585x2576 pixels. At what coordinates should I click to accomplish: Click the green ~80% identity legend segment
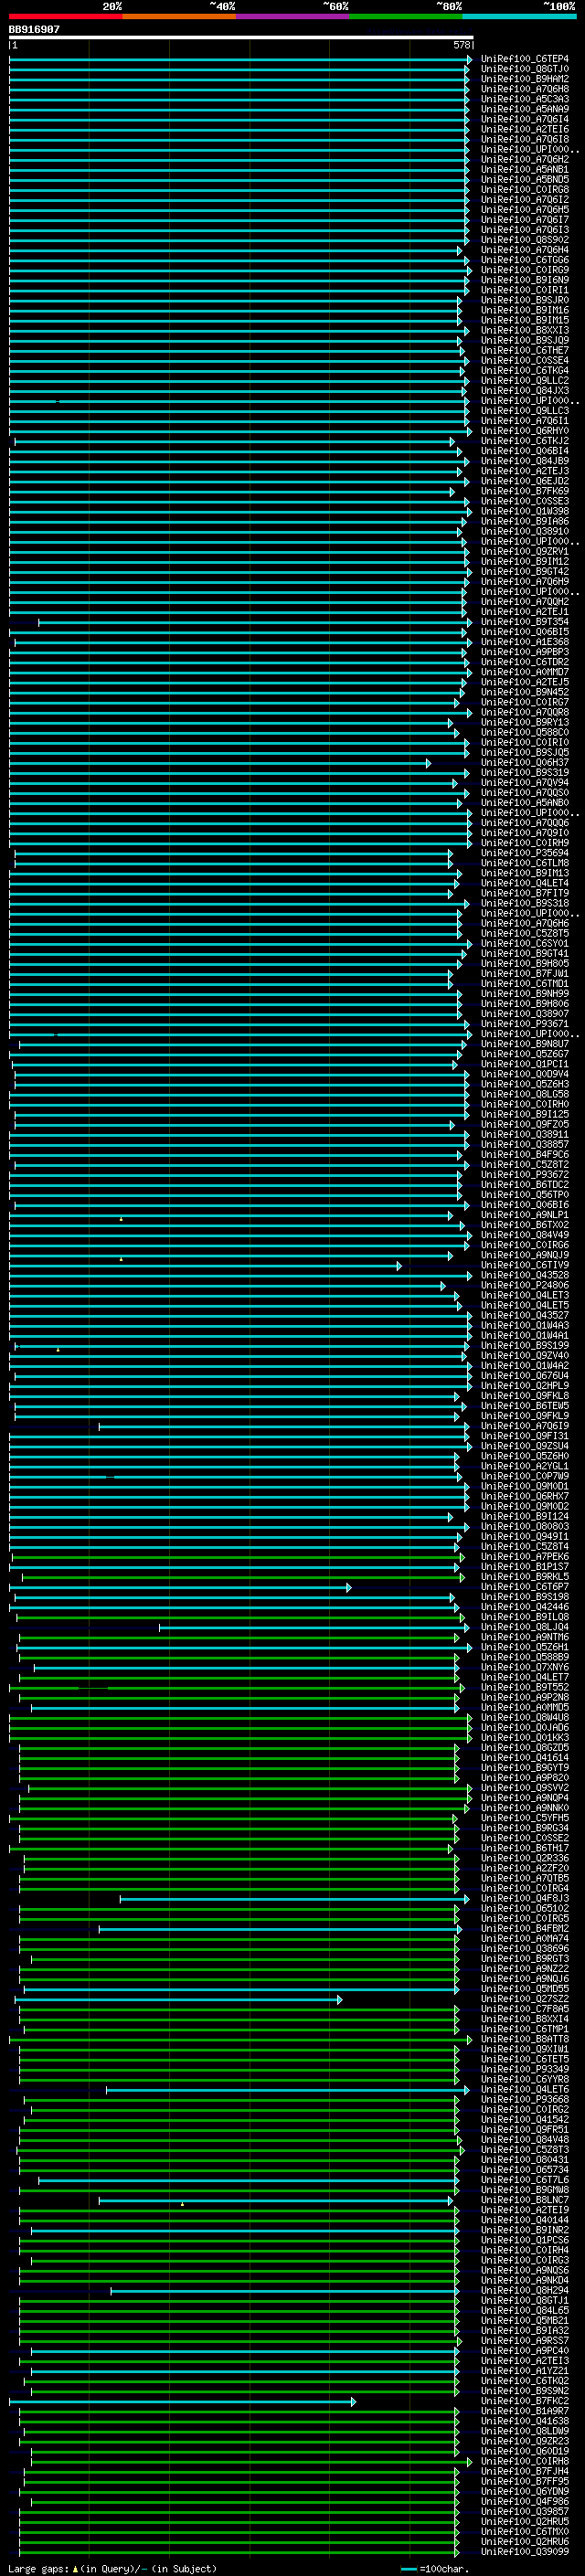(x=406, y=16)
